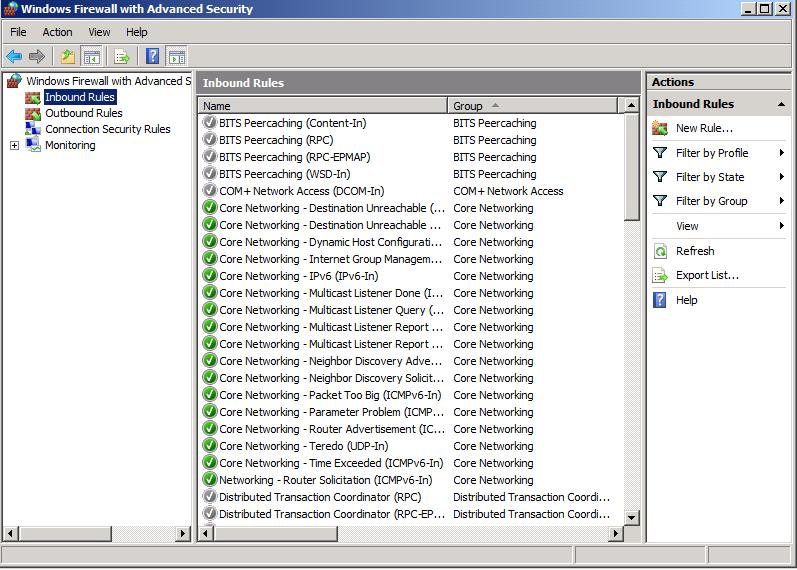Click the Export List toolbar icon
797x570 pixels.
[x=122, y=56]
